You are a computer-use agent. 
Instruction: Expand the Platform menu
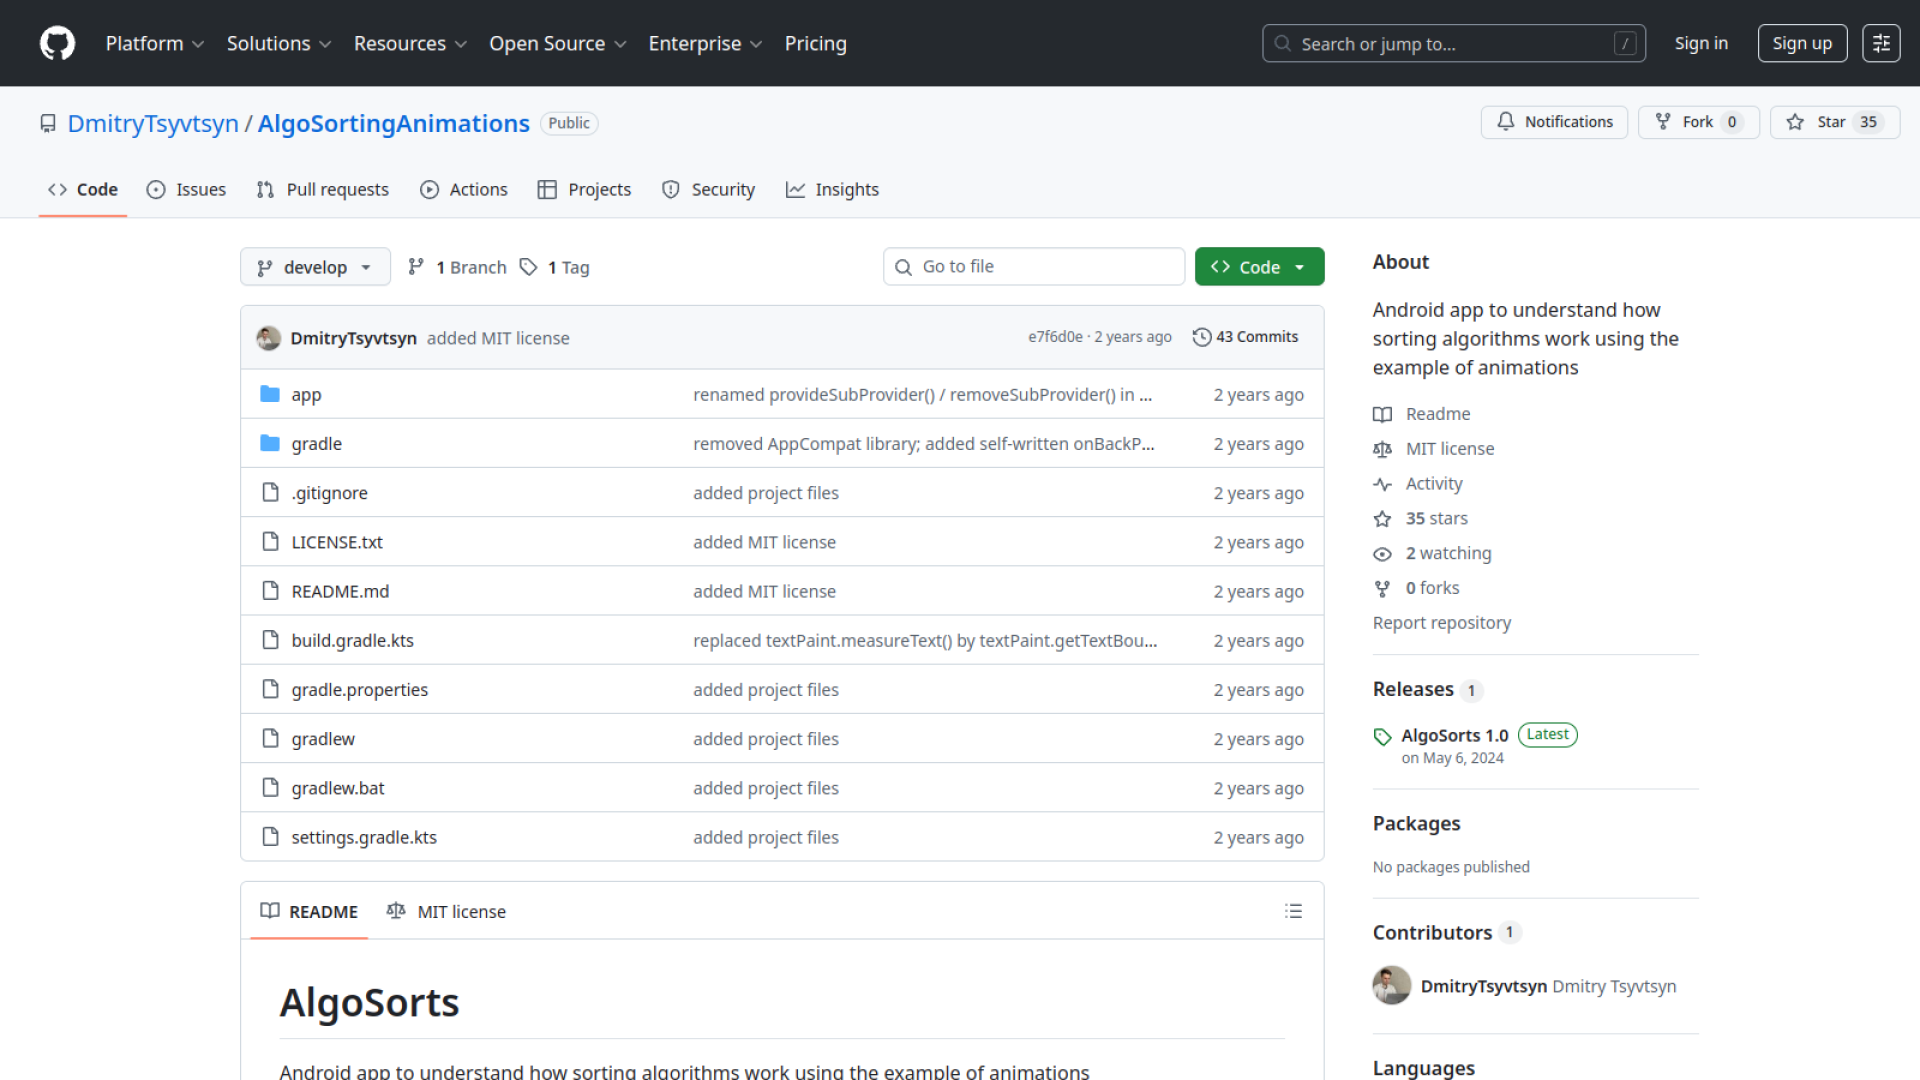click(154, 43)
